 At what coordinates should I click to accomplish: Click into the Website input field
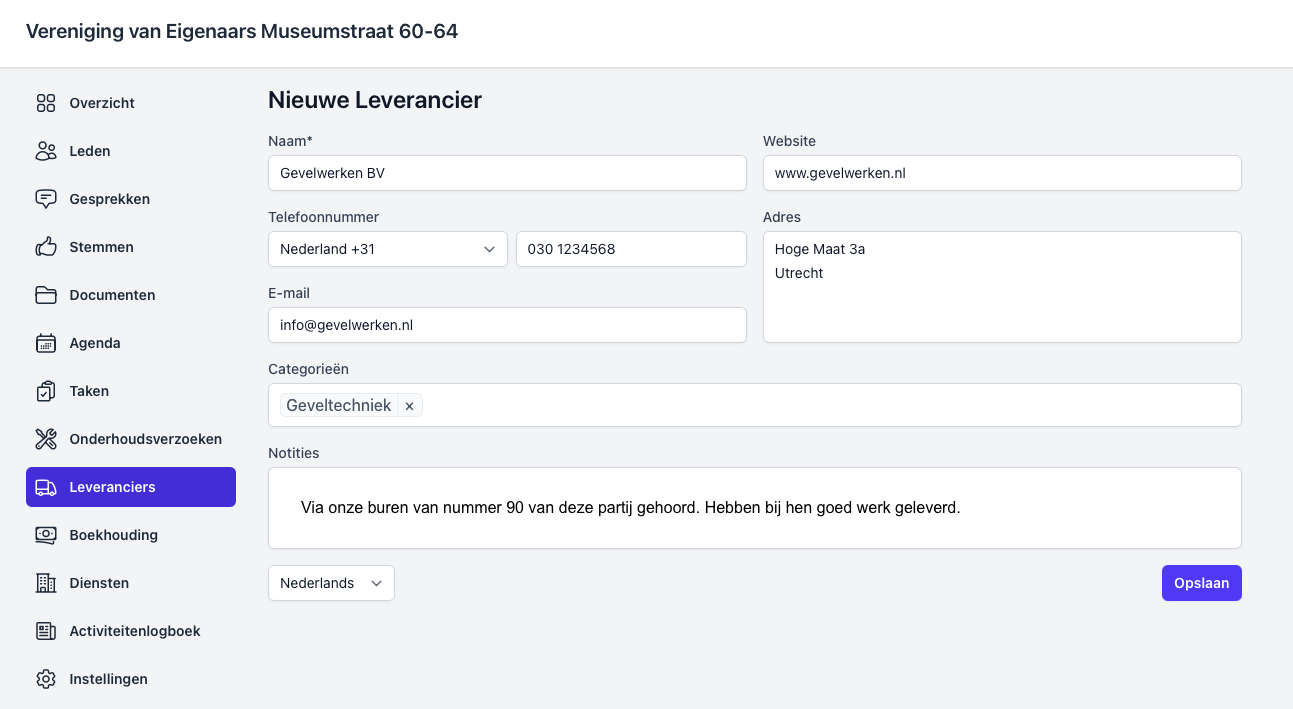(x=1001, y=173)
